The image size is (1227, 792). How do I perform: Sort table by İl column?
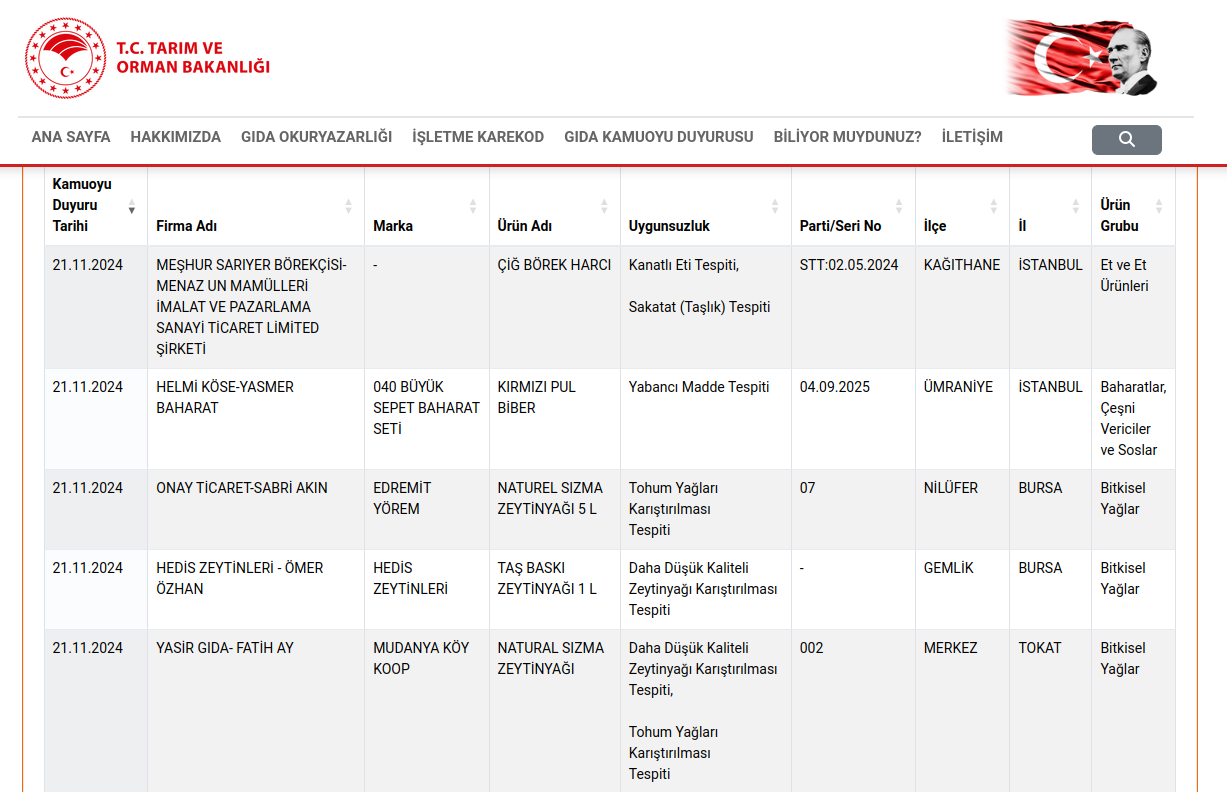pyautogui.click(x=1075, y=207)
